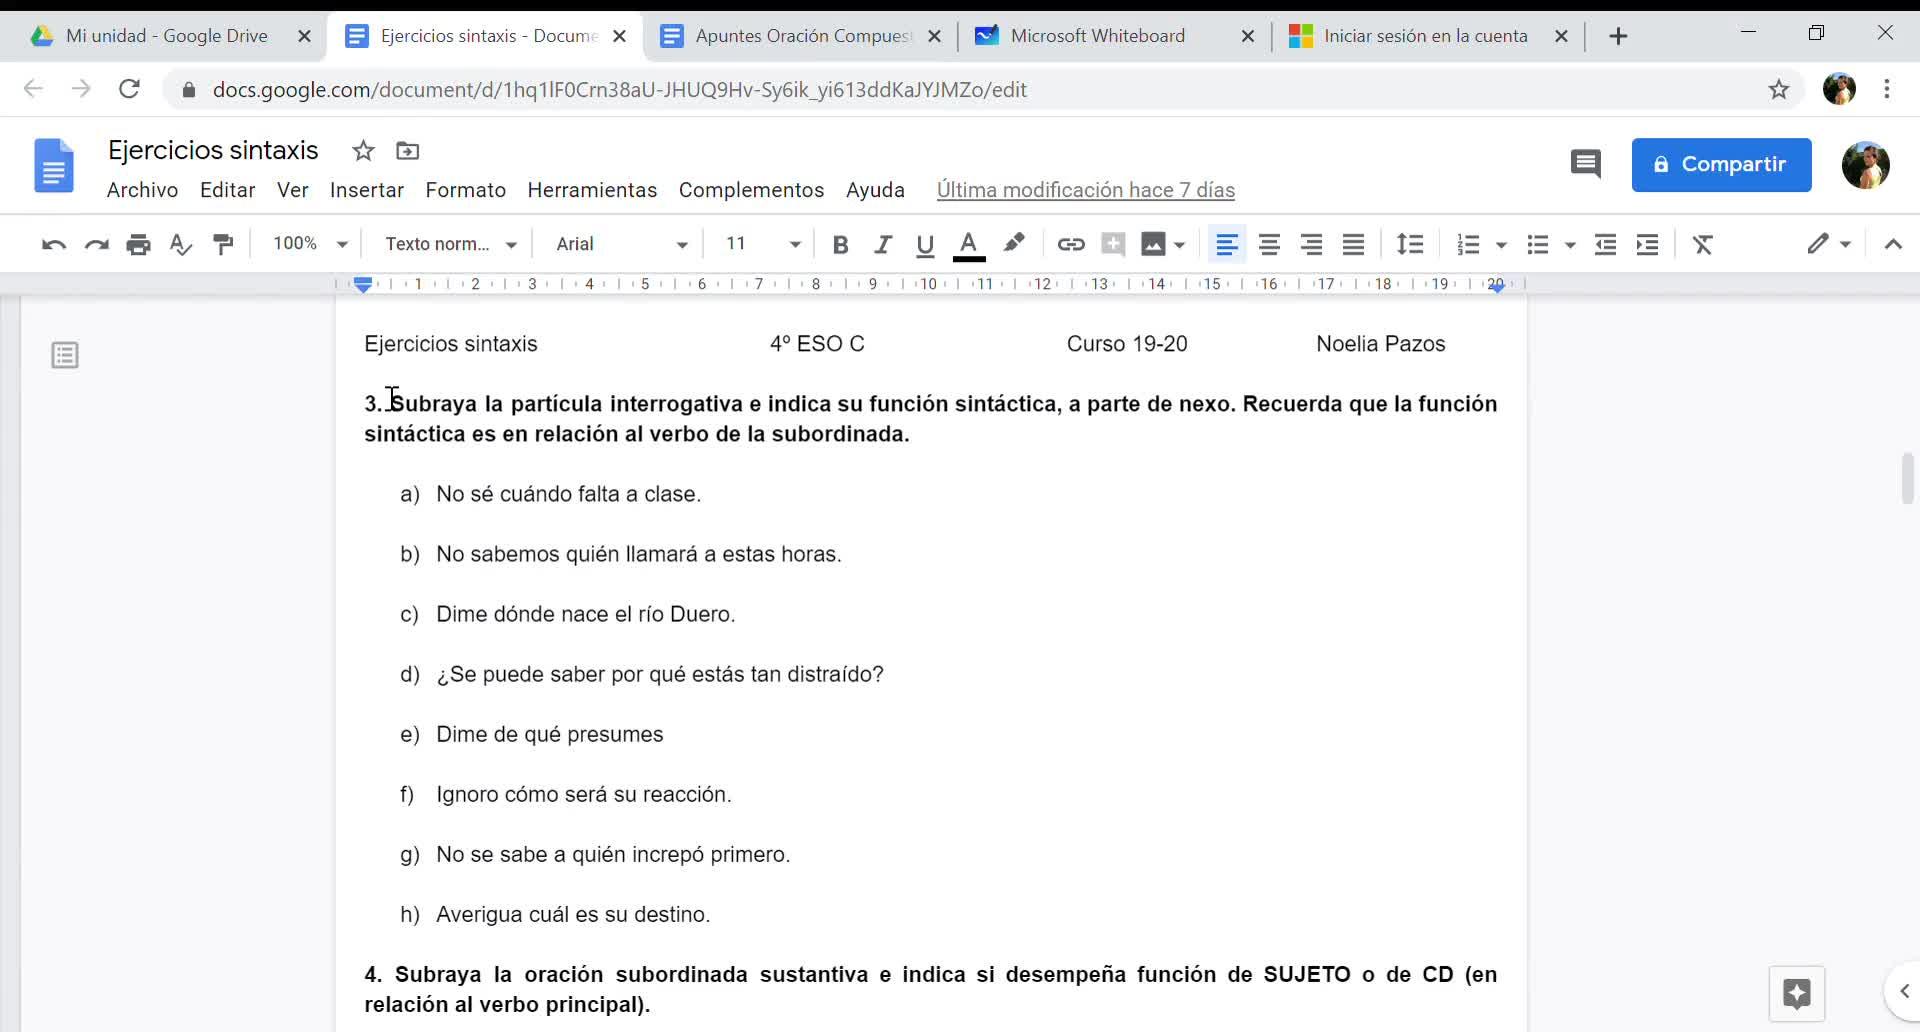The image size is (1920, 1032).
Task: Insert a link with the chain icon
Action: tap(1071, 244)
